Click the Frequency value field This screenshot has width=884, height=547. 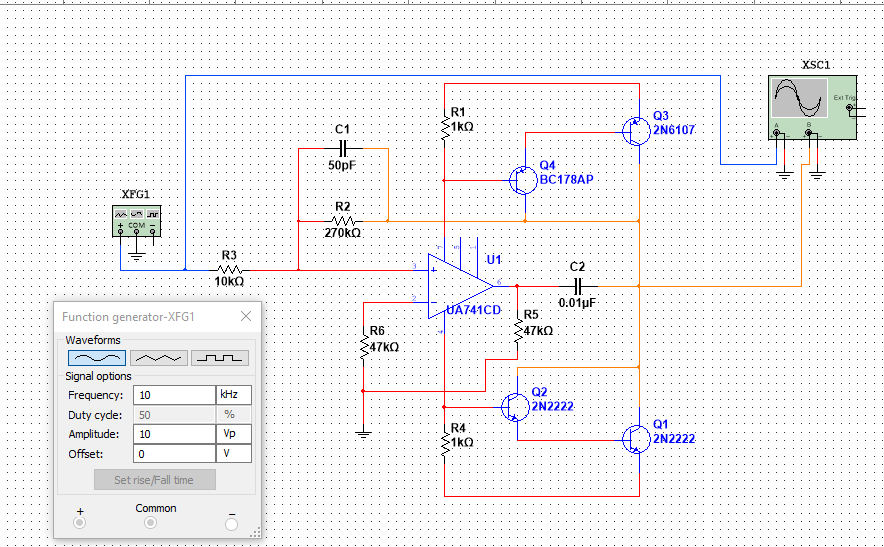tap(174, 395)
